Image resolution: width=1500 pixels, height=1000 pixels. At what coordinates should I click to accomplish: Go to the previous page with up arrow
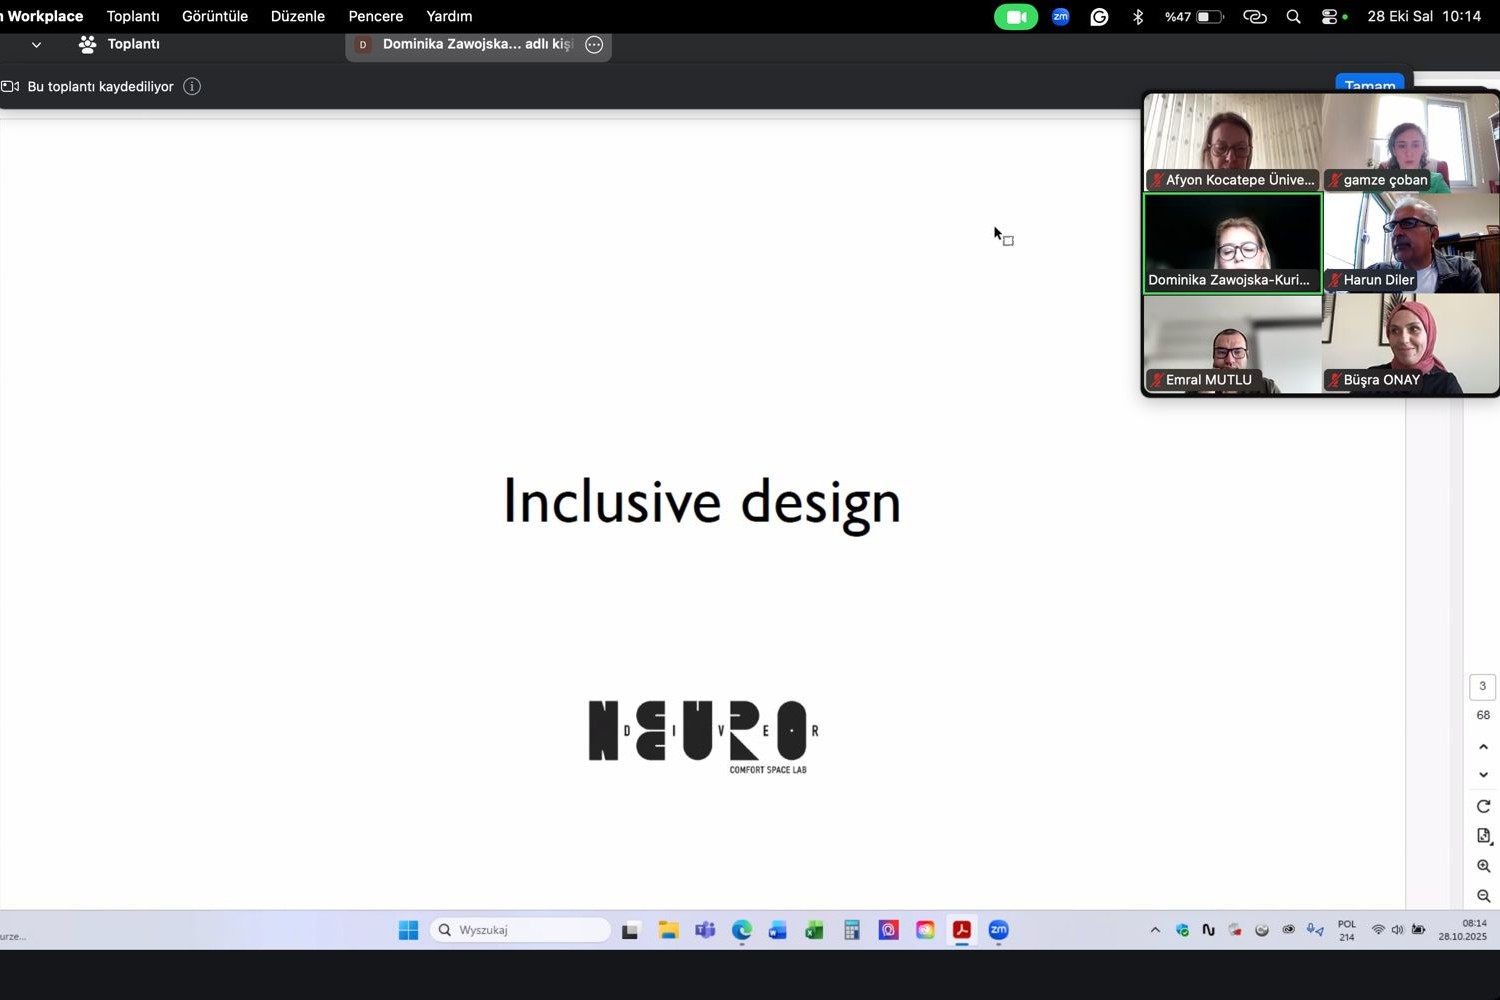(x=1483, y=747)
